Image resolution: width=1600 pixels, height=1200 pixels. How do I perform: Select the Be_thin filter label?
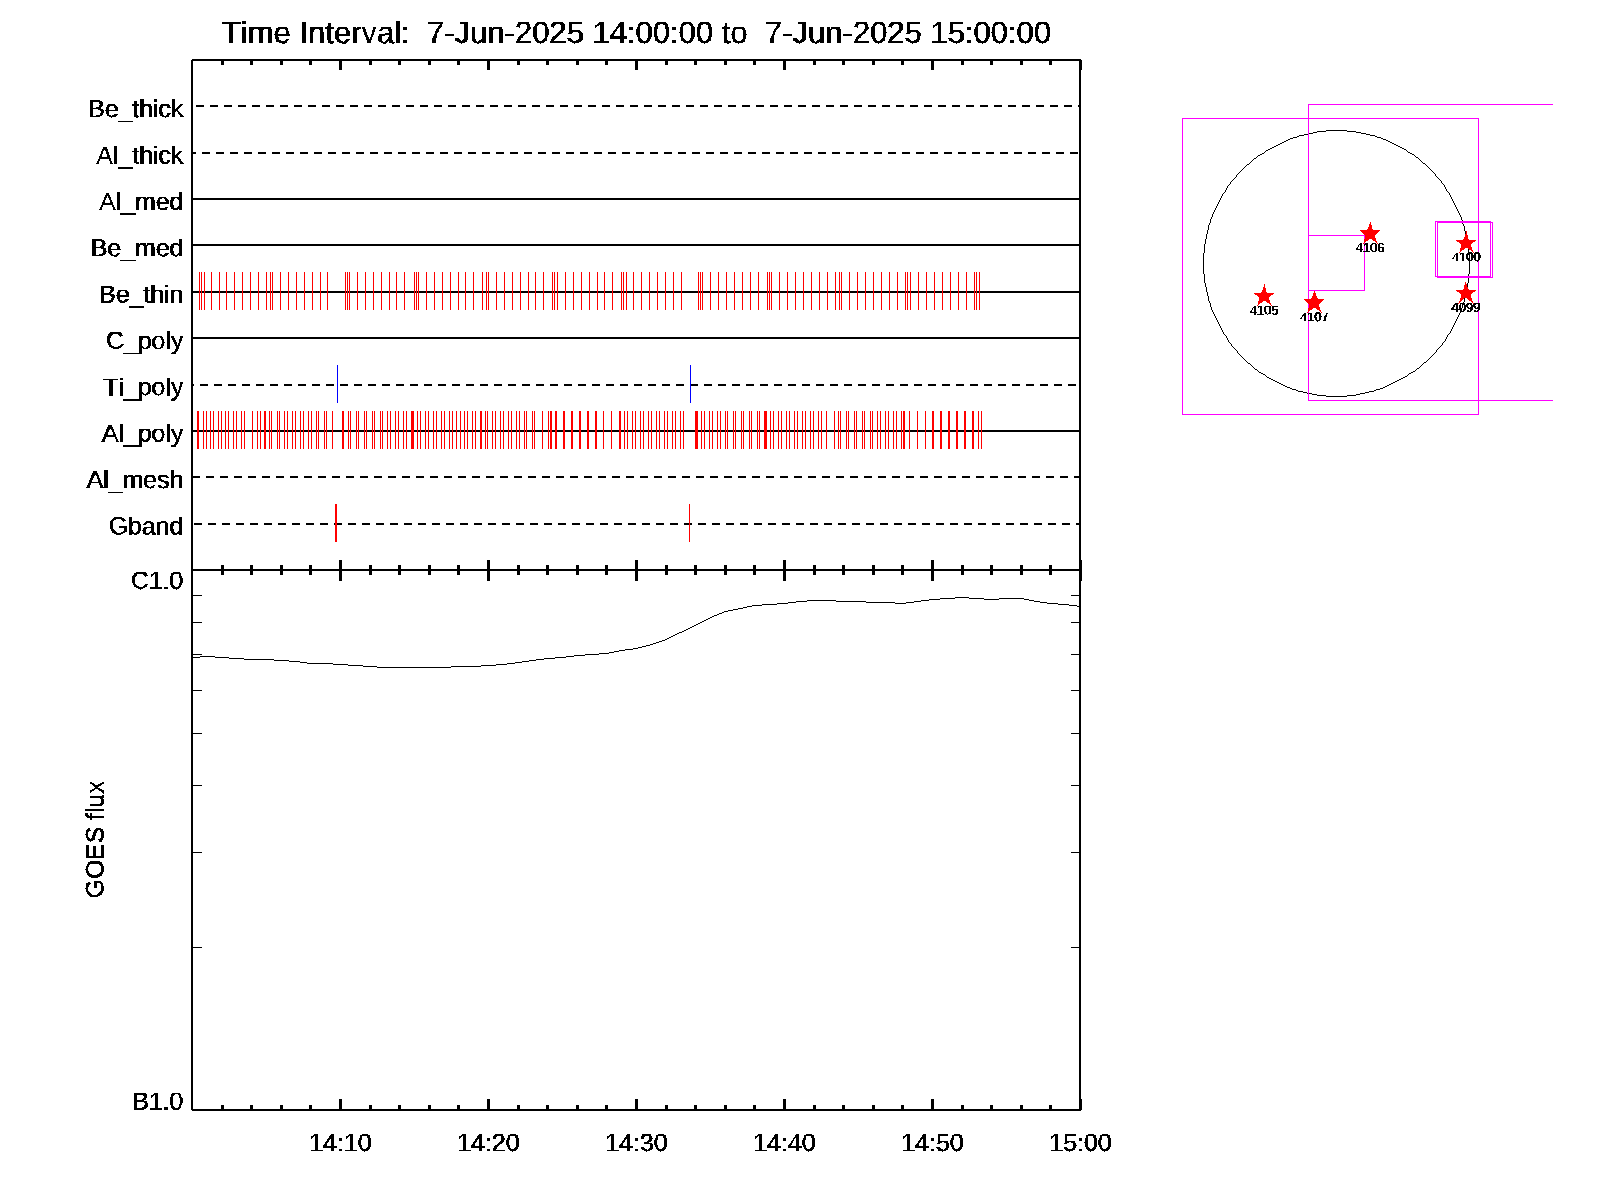pyautogui.click(x=141, y=295)
